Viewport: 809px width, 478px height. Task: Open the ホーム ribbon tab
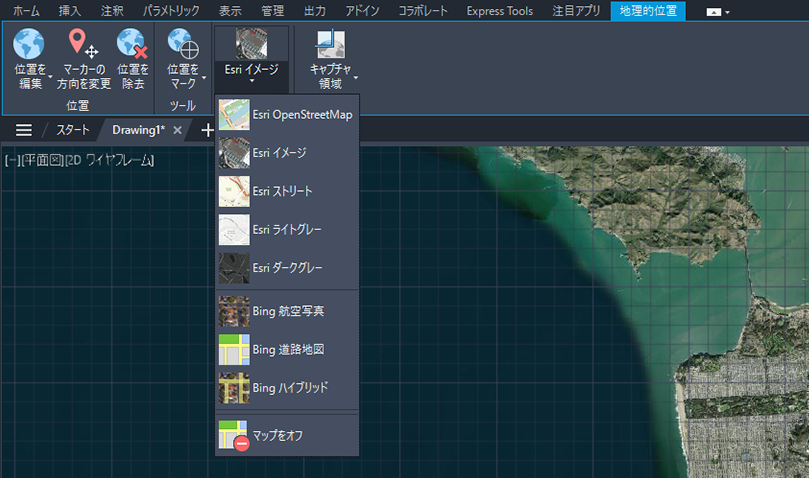pyautogui.click(x=26, y=11)
